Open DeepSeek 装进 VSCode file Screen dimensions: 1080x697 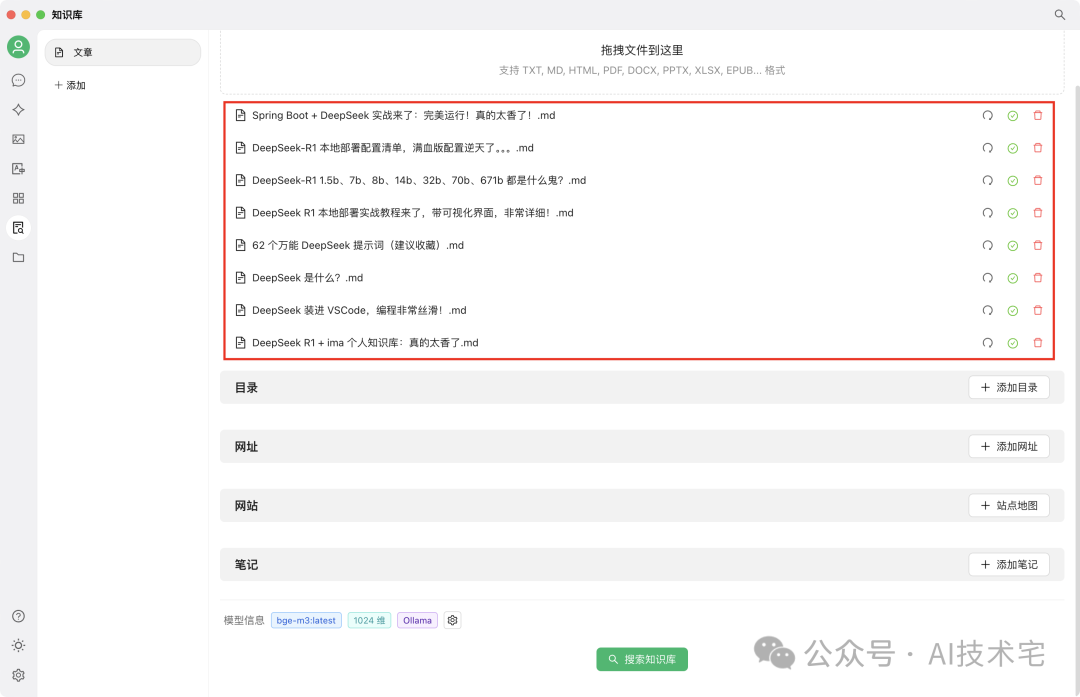coord(359,311)
